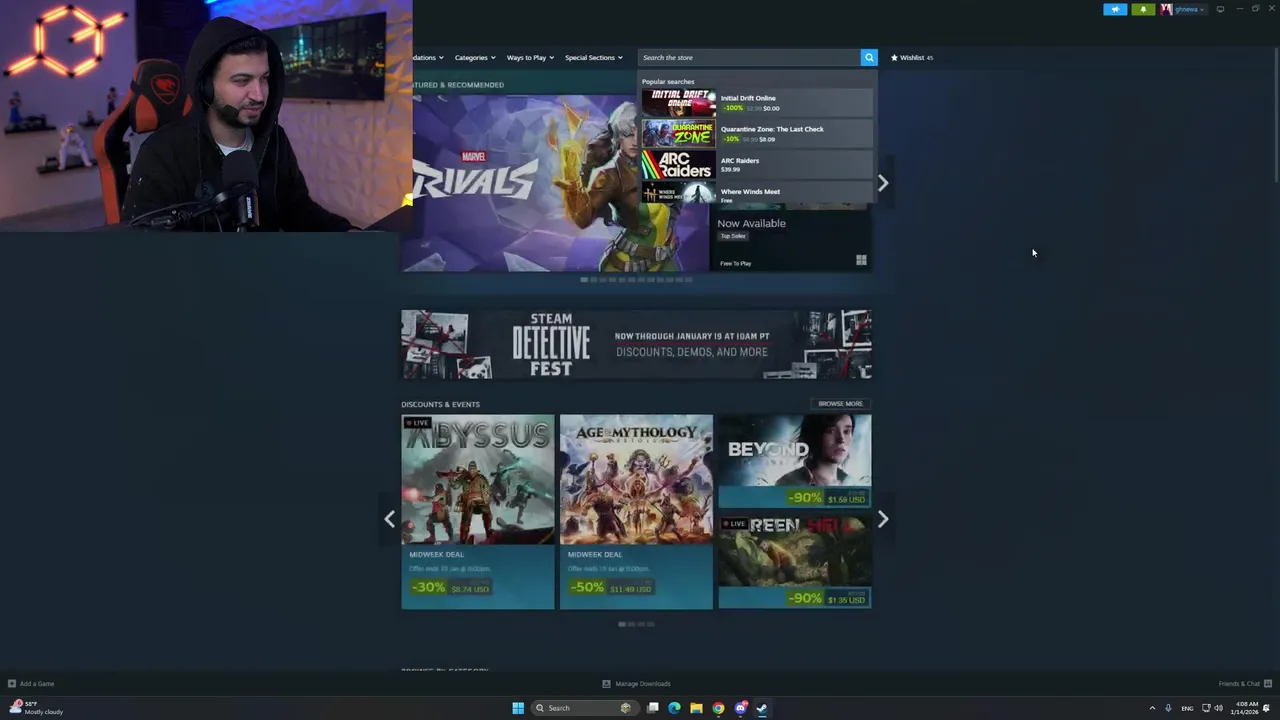
Task: Click the Now Available text
Action: pos(751,223)
